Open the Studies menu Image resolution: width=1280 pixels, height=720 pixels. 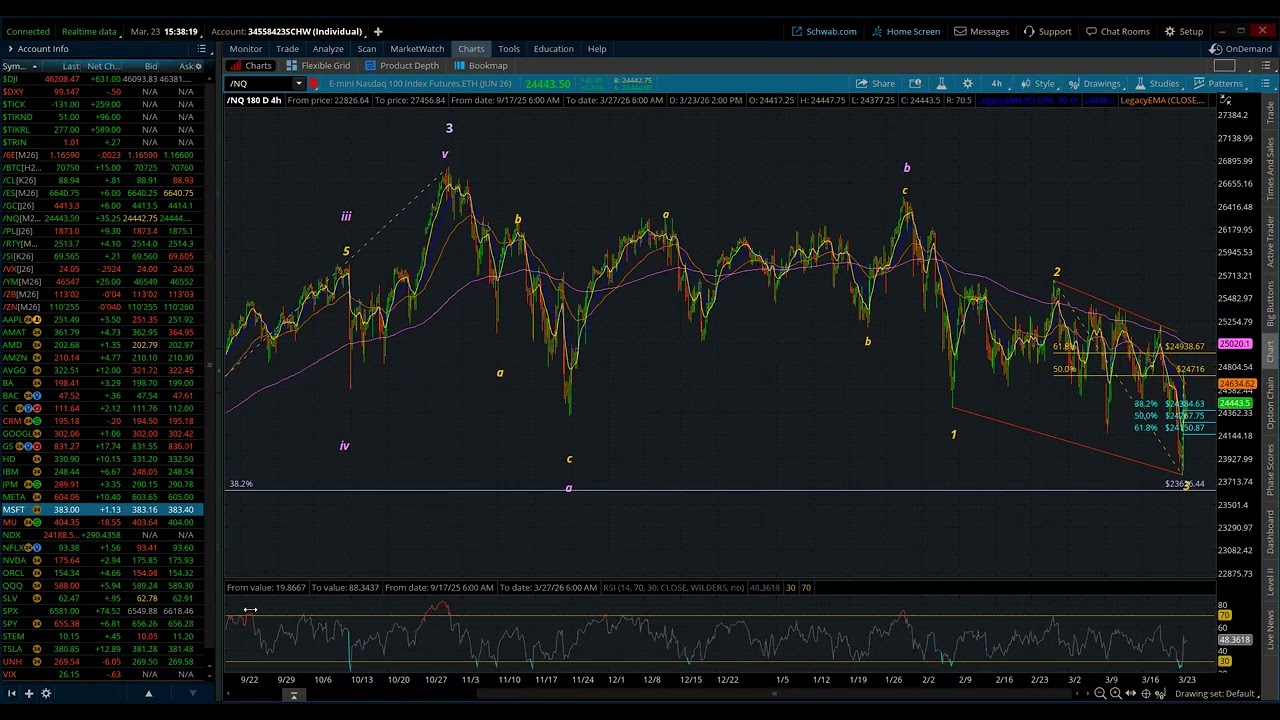click(x=1157, y=83)
